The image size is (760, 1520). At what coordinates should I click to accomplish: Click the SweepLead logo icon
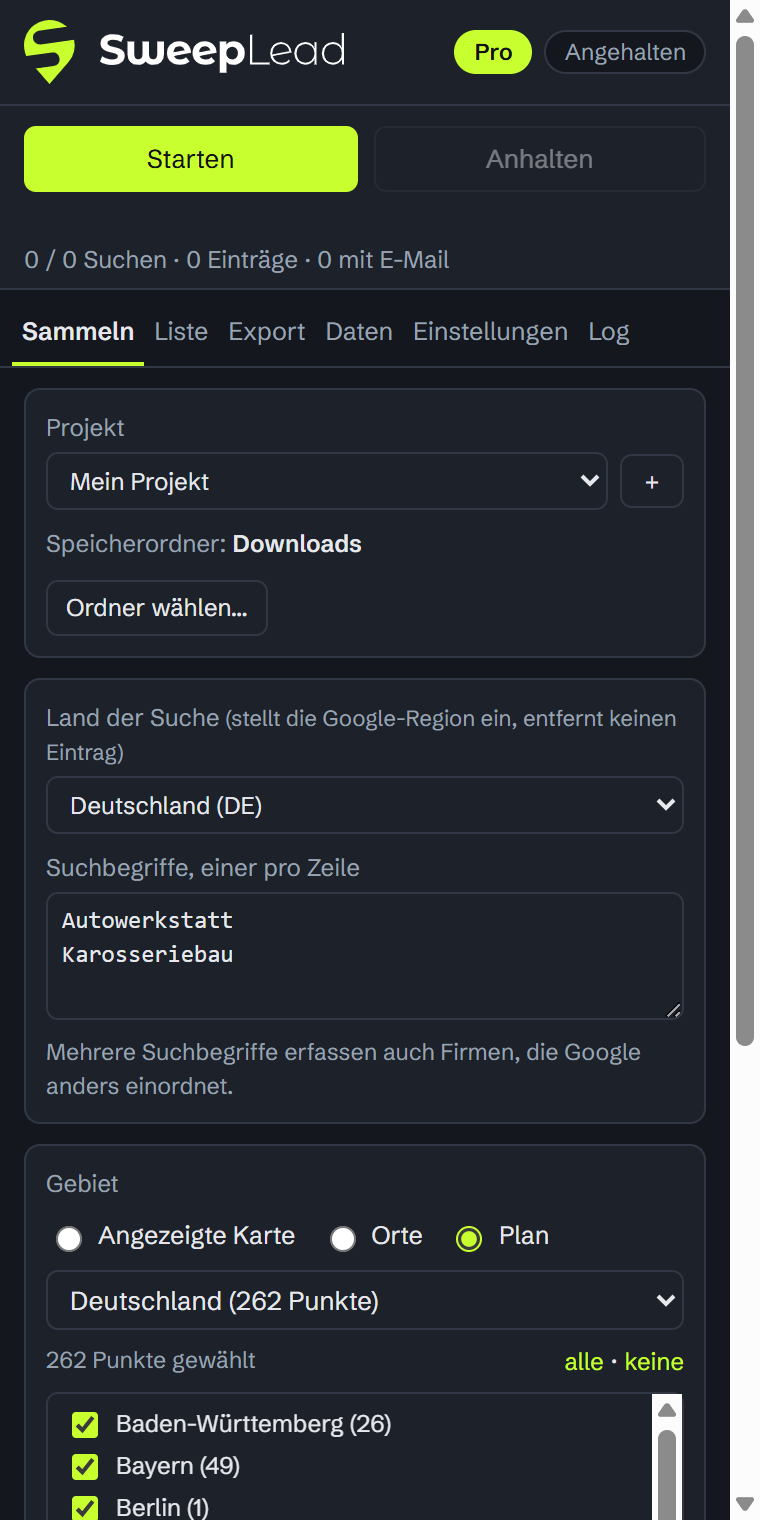coord(49,53)
